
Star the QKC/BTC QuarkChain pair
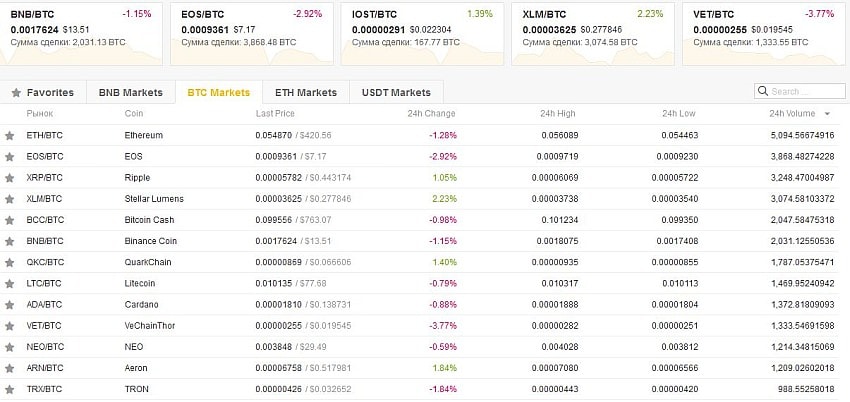tap(10, 262)
